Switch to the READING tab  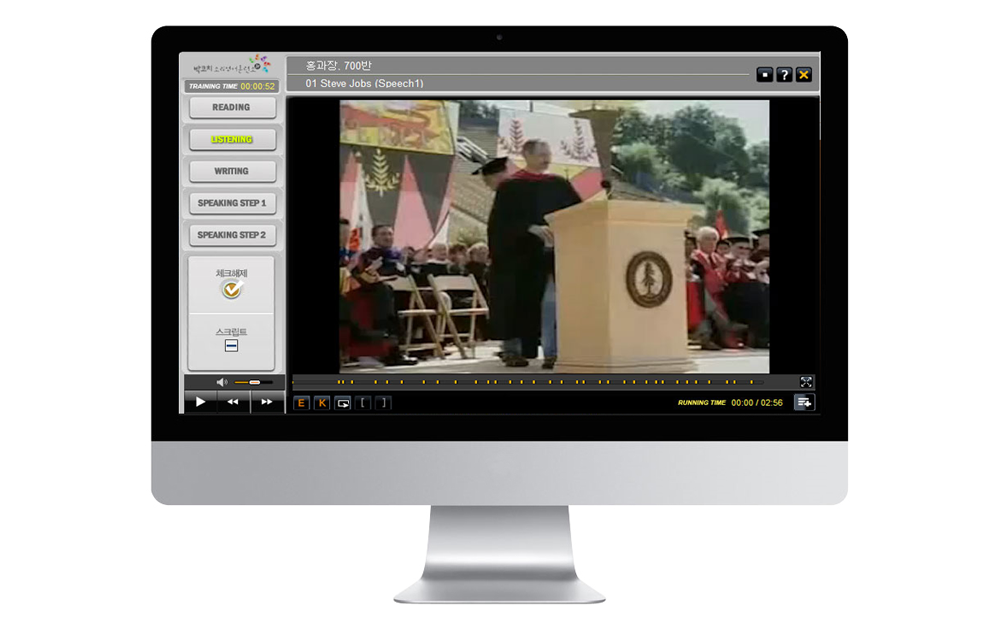pos(231,107)
